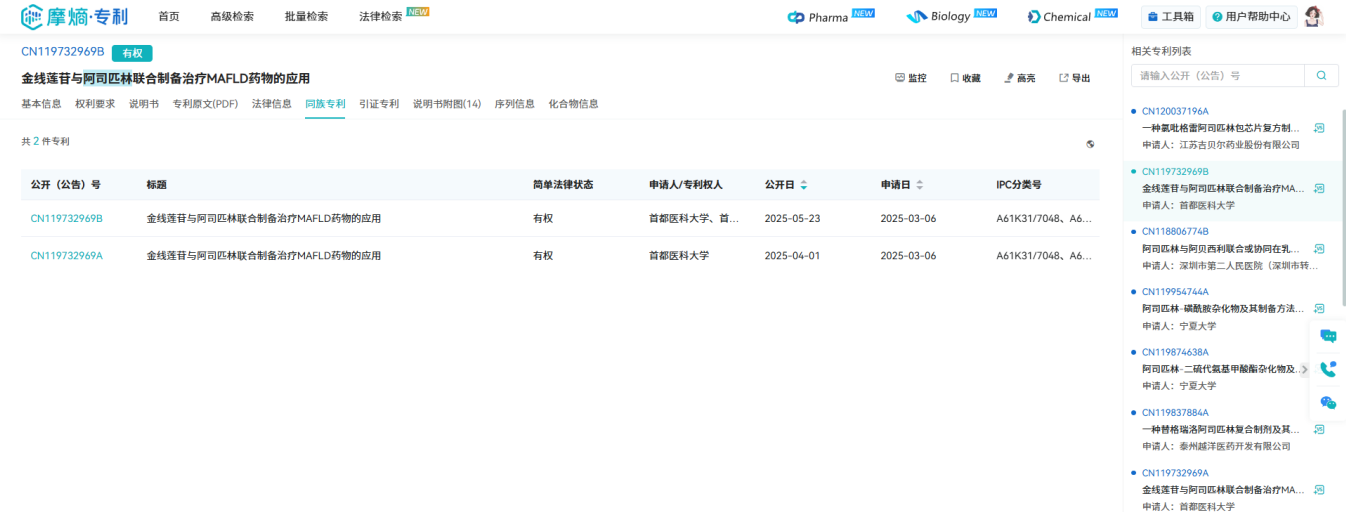The width and height of the screenshot is (1346, 512).
Task: Click the globe icon above the table
Action: (x=1090, y=144)
